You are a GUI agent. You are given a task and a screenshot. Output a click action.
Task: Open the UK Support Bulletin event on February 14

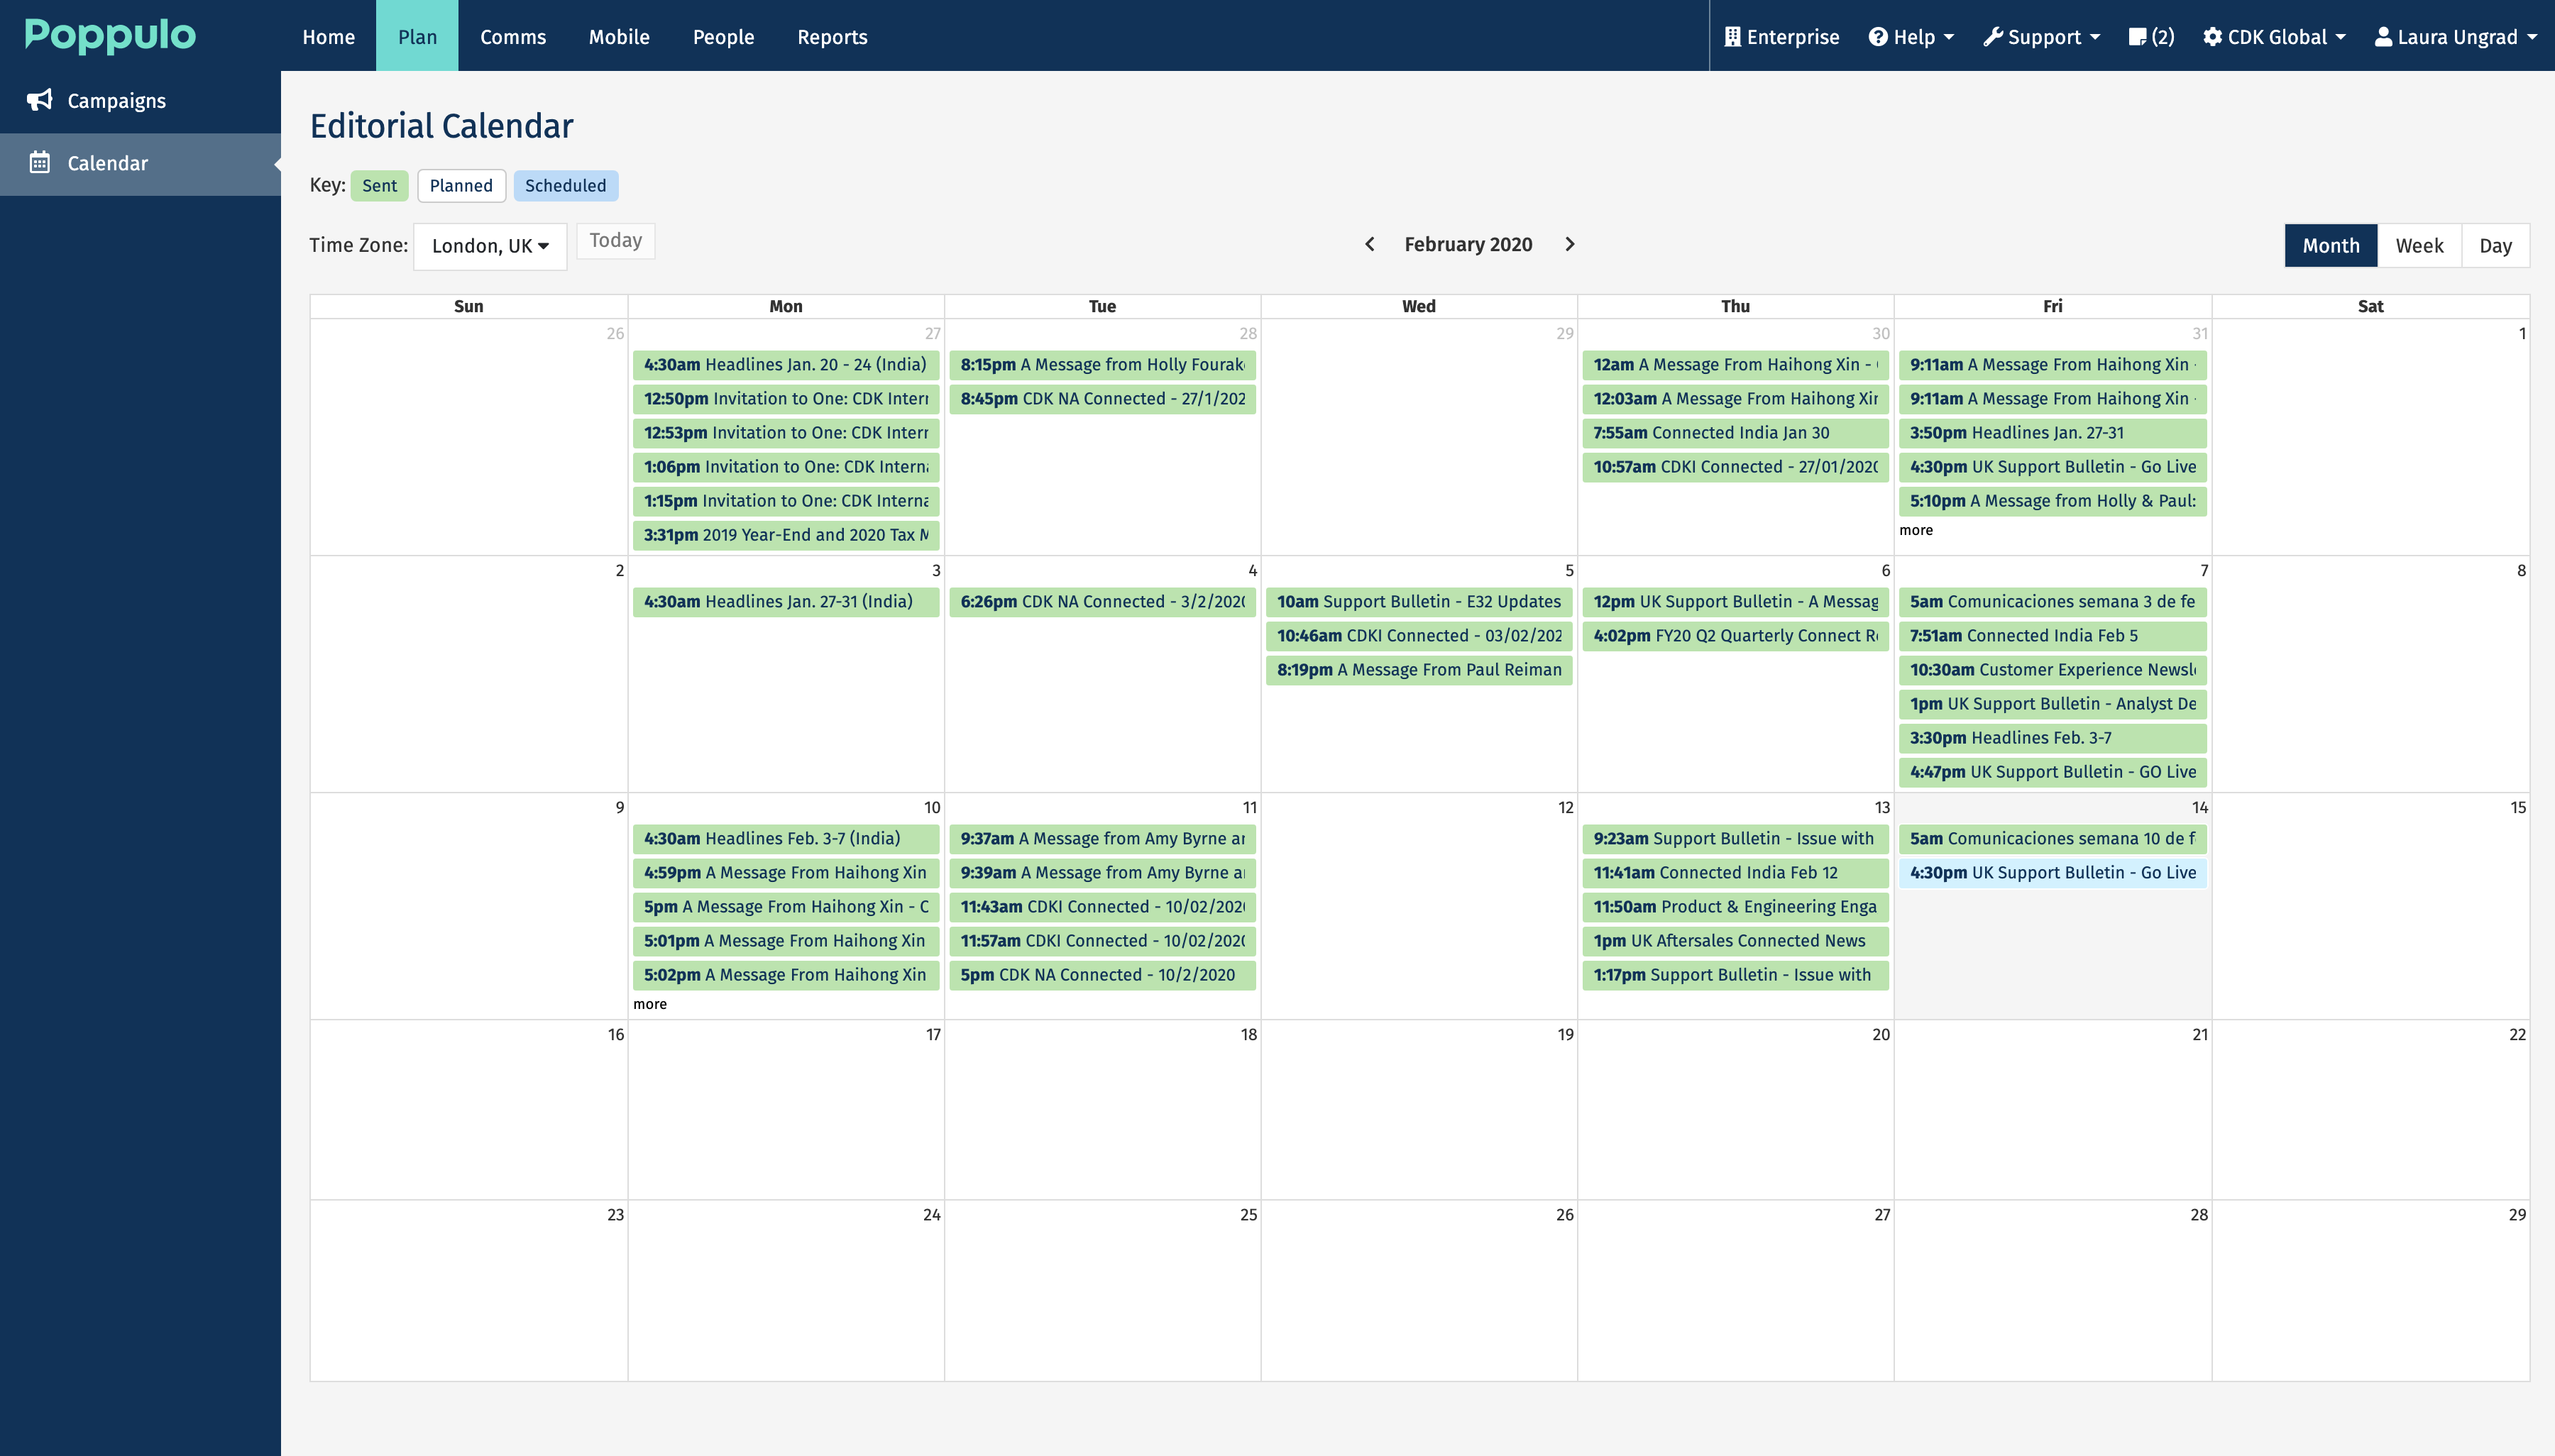point(2051,872)
